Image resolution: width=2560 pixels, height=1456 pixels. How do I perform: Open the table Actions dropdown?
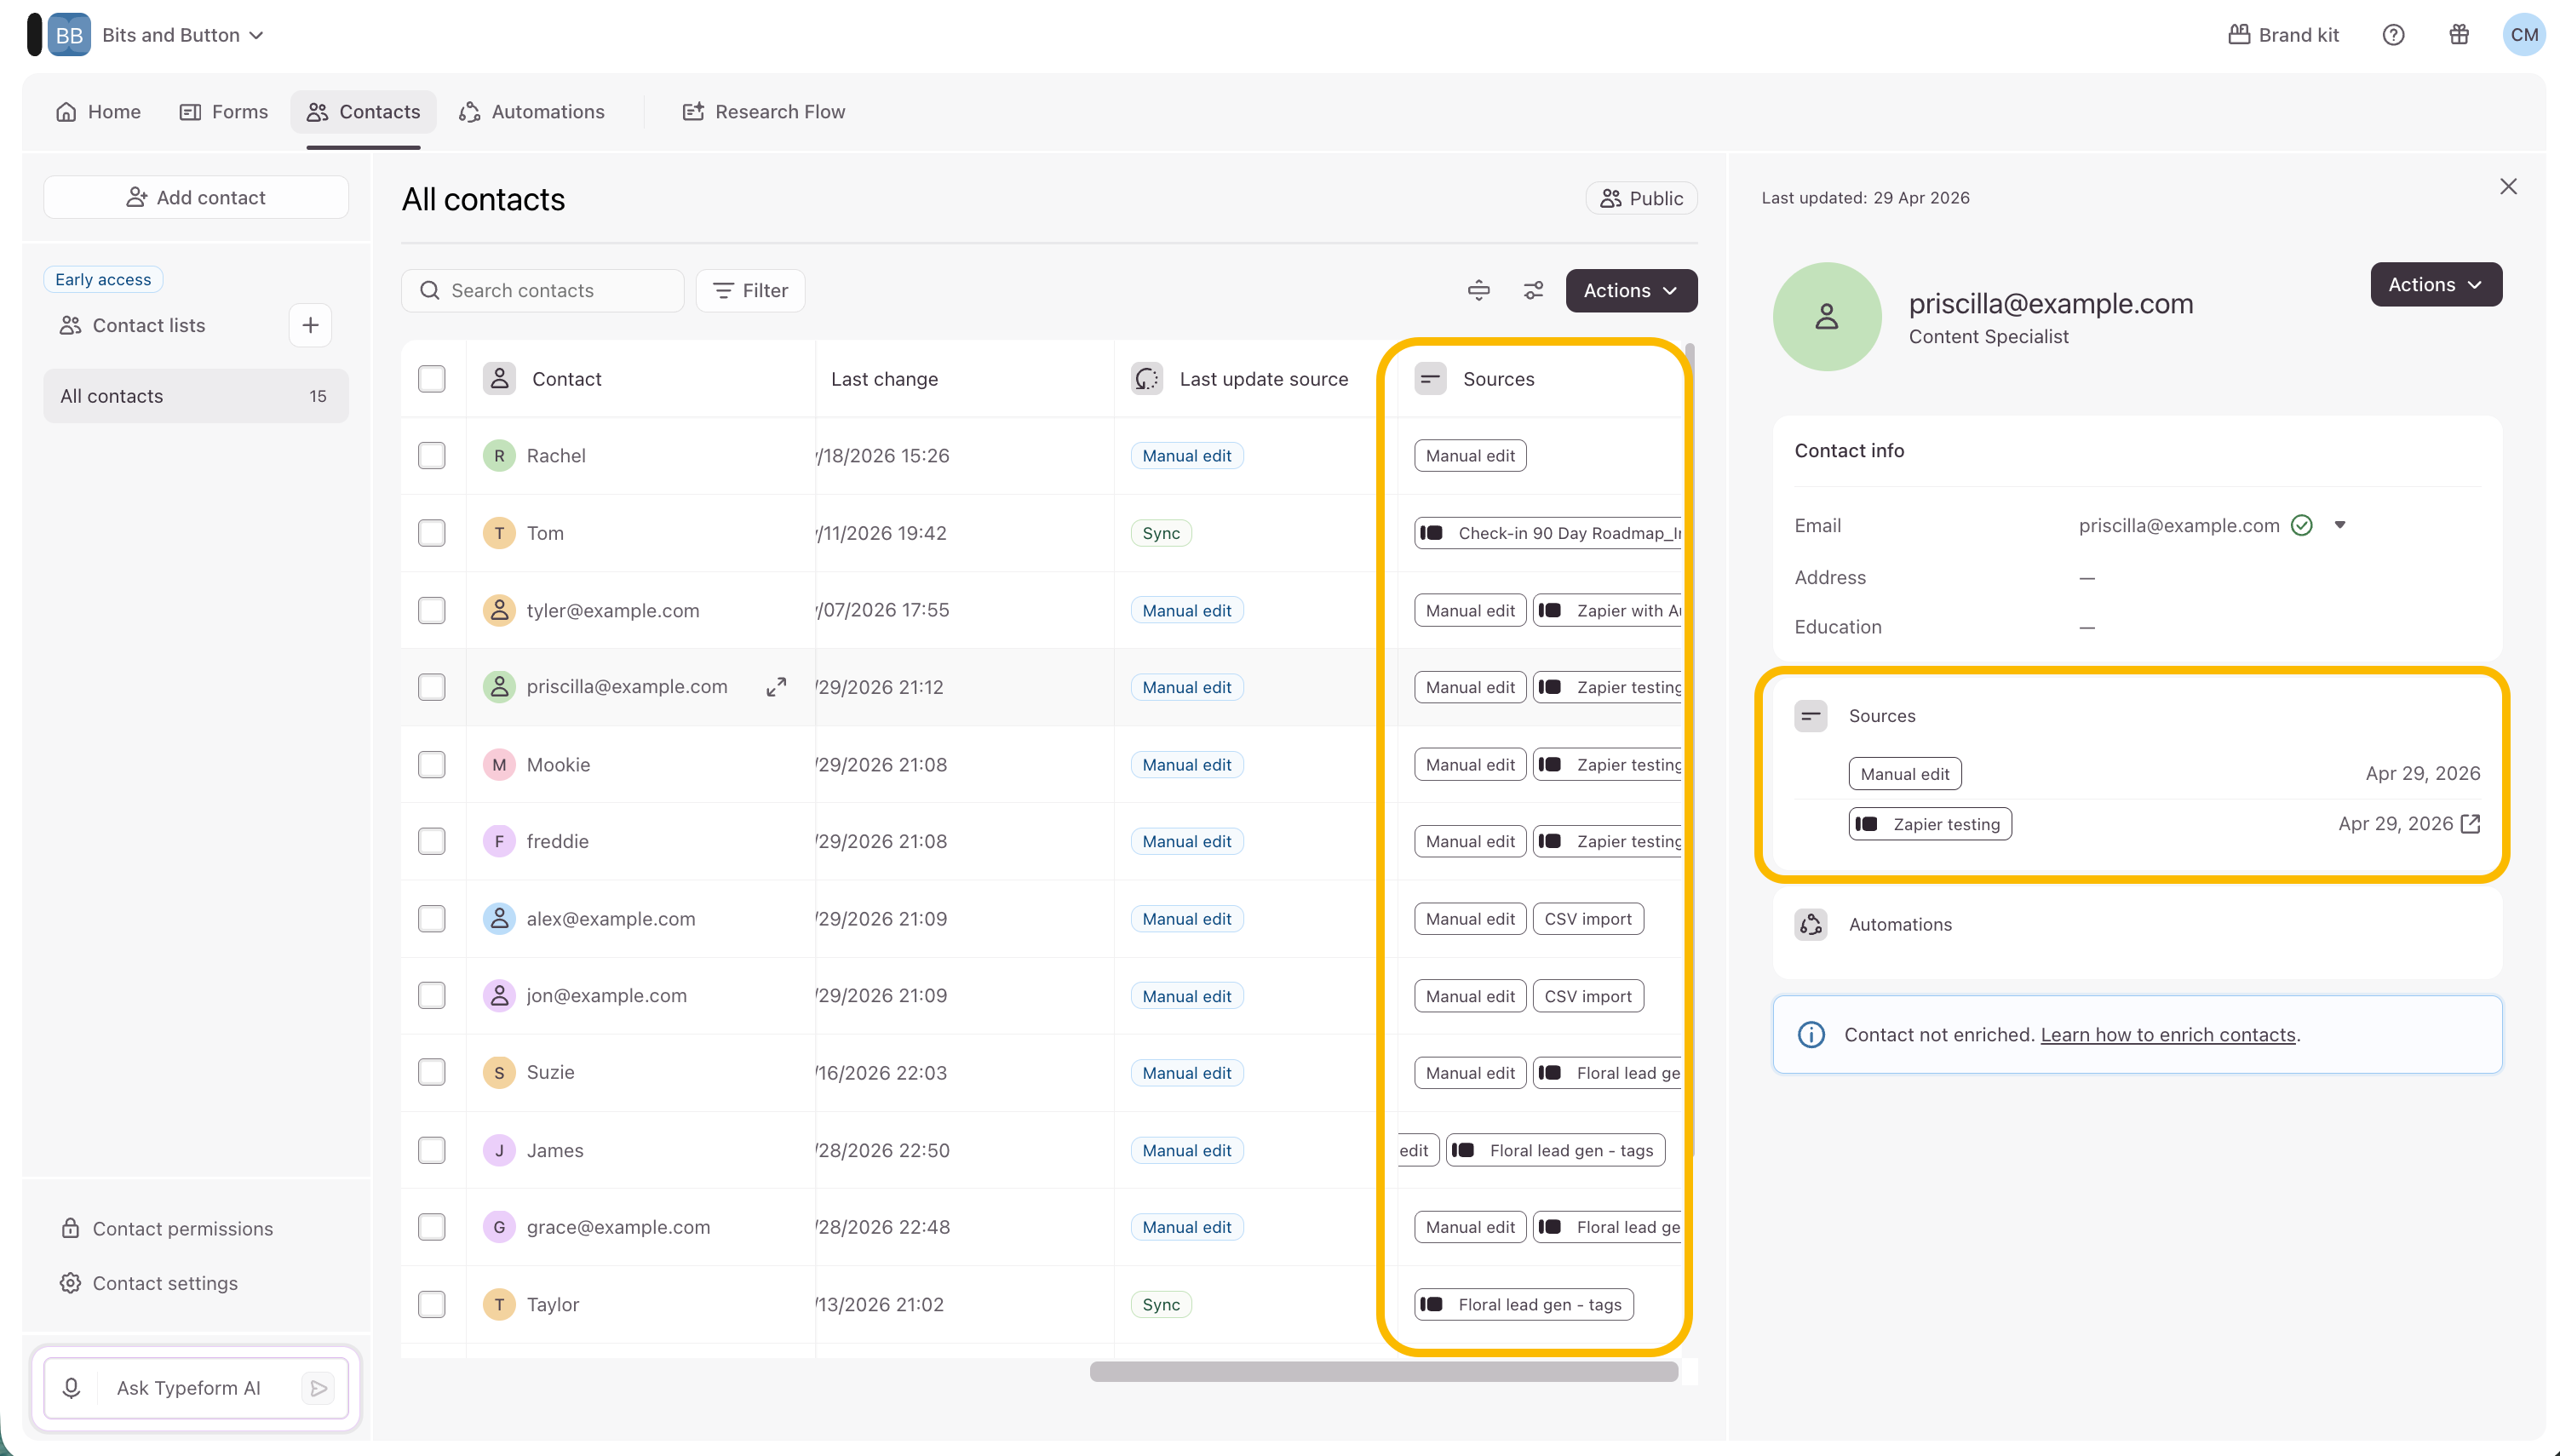pos(1631,291)
